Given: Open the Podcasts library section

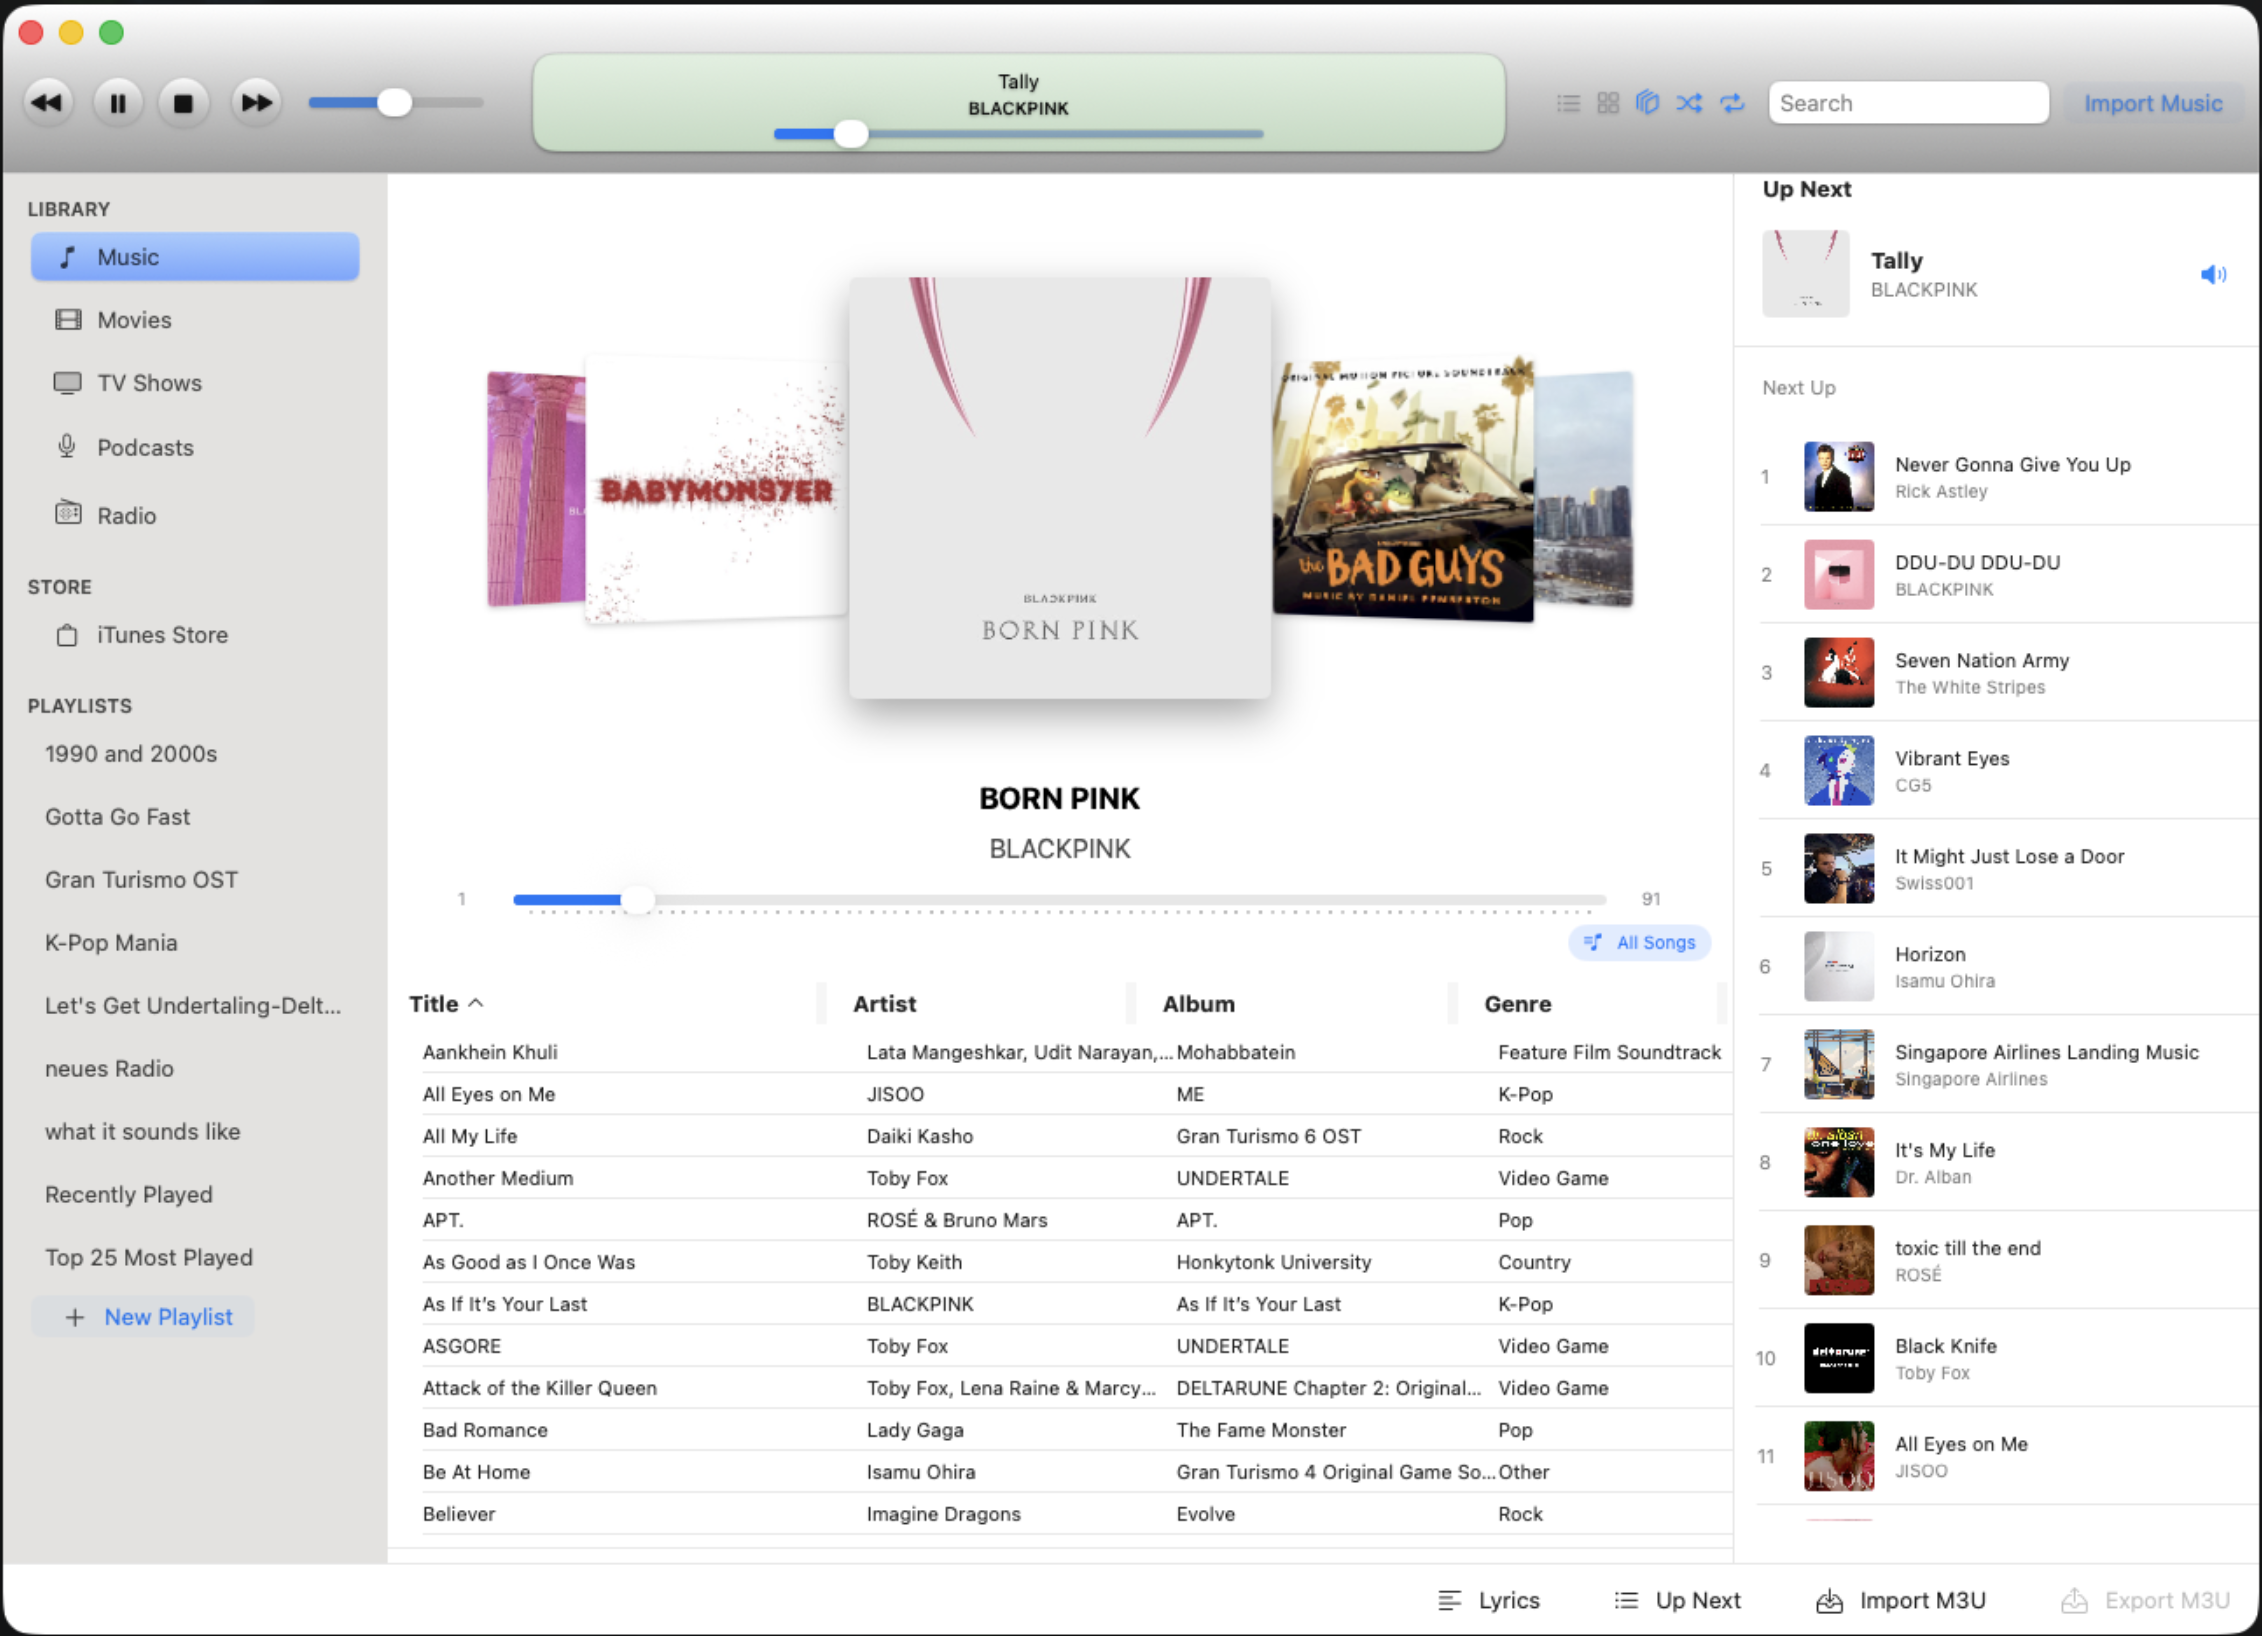Looking at the screenshot, I should pos(146,447).
